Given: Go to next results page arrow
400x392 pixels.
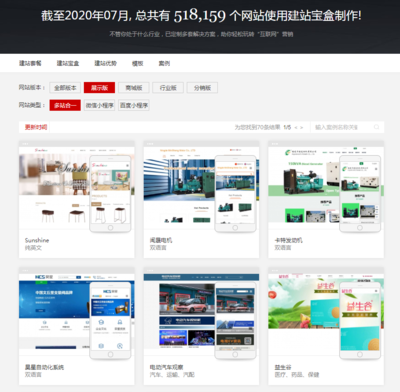Looking at the screenshot, I should (x=301, y=127).
